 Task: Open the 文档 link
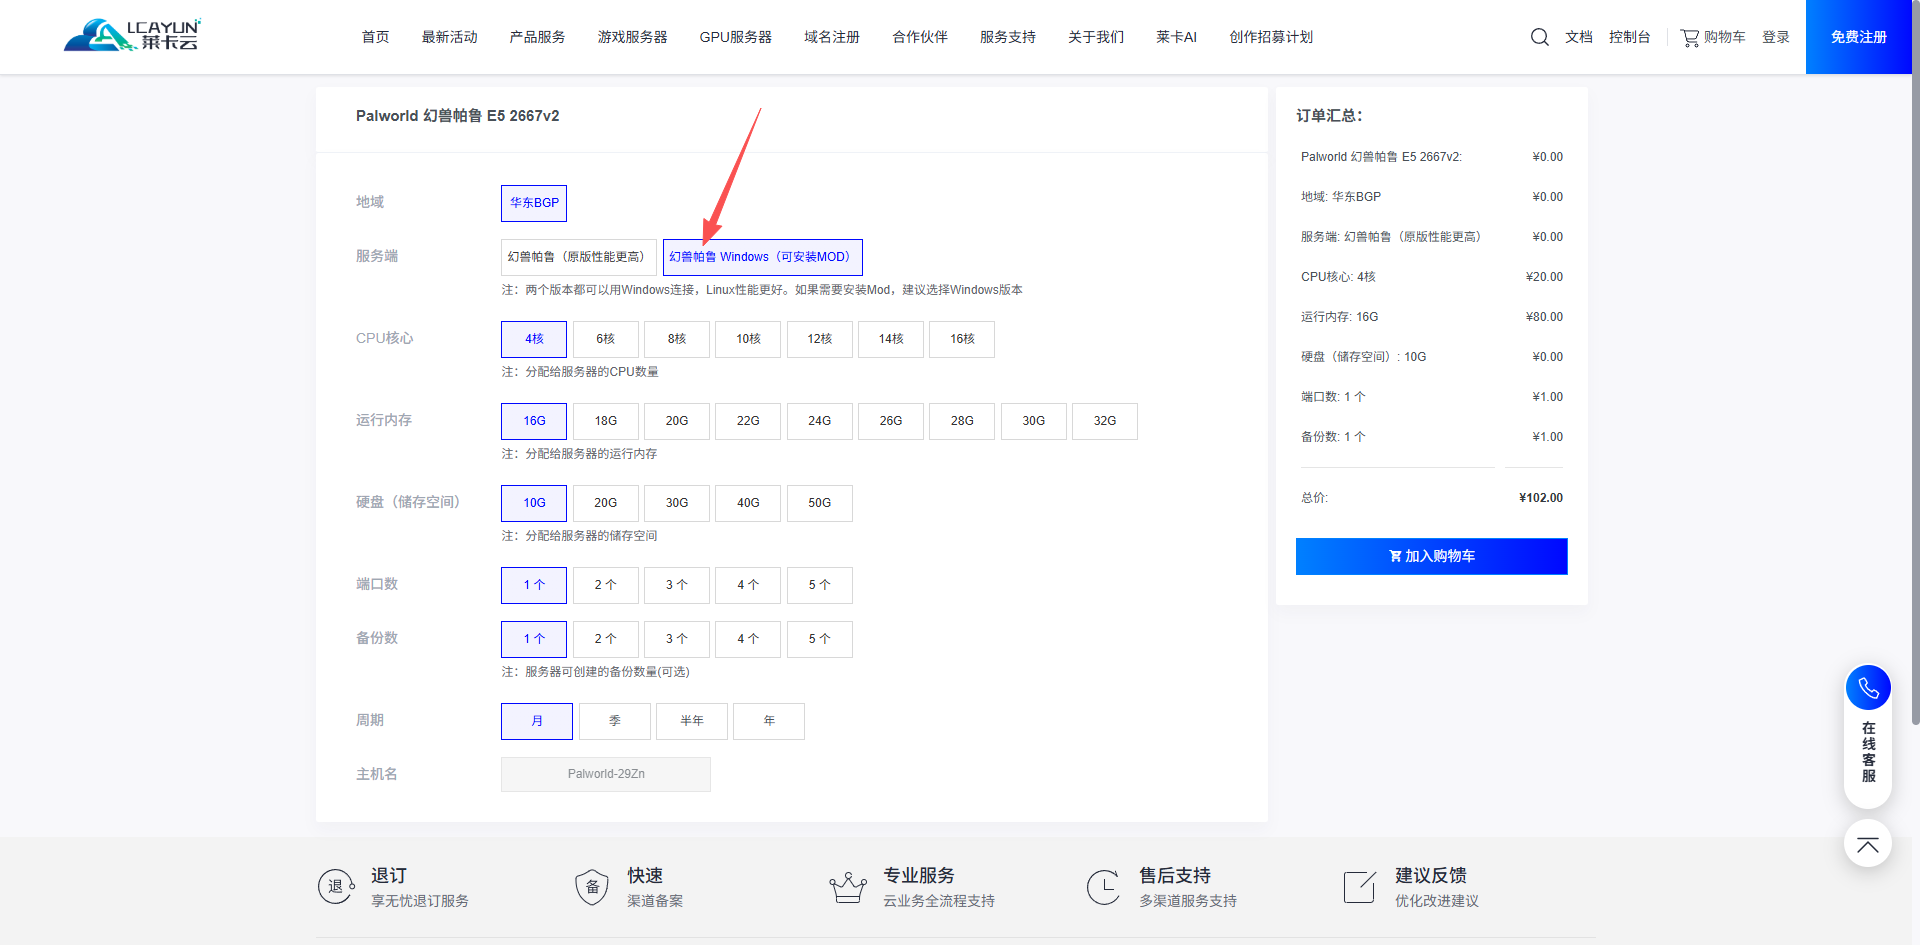coord(1579,37)
